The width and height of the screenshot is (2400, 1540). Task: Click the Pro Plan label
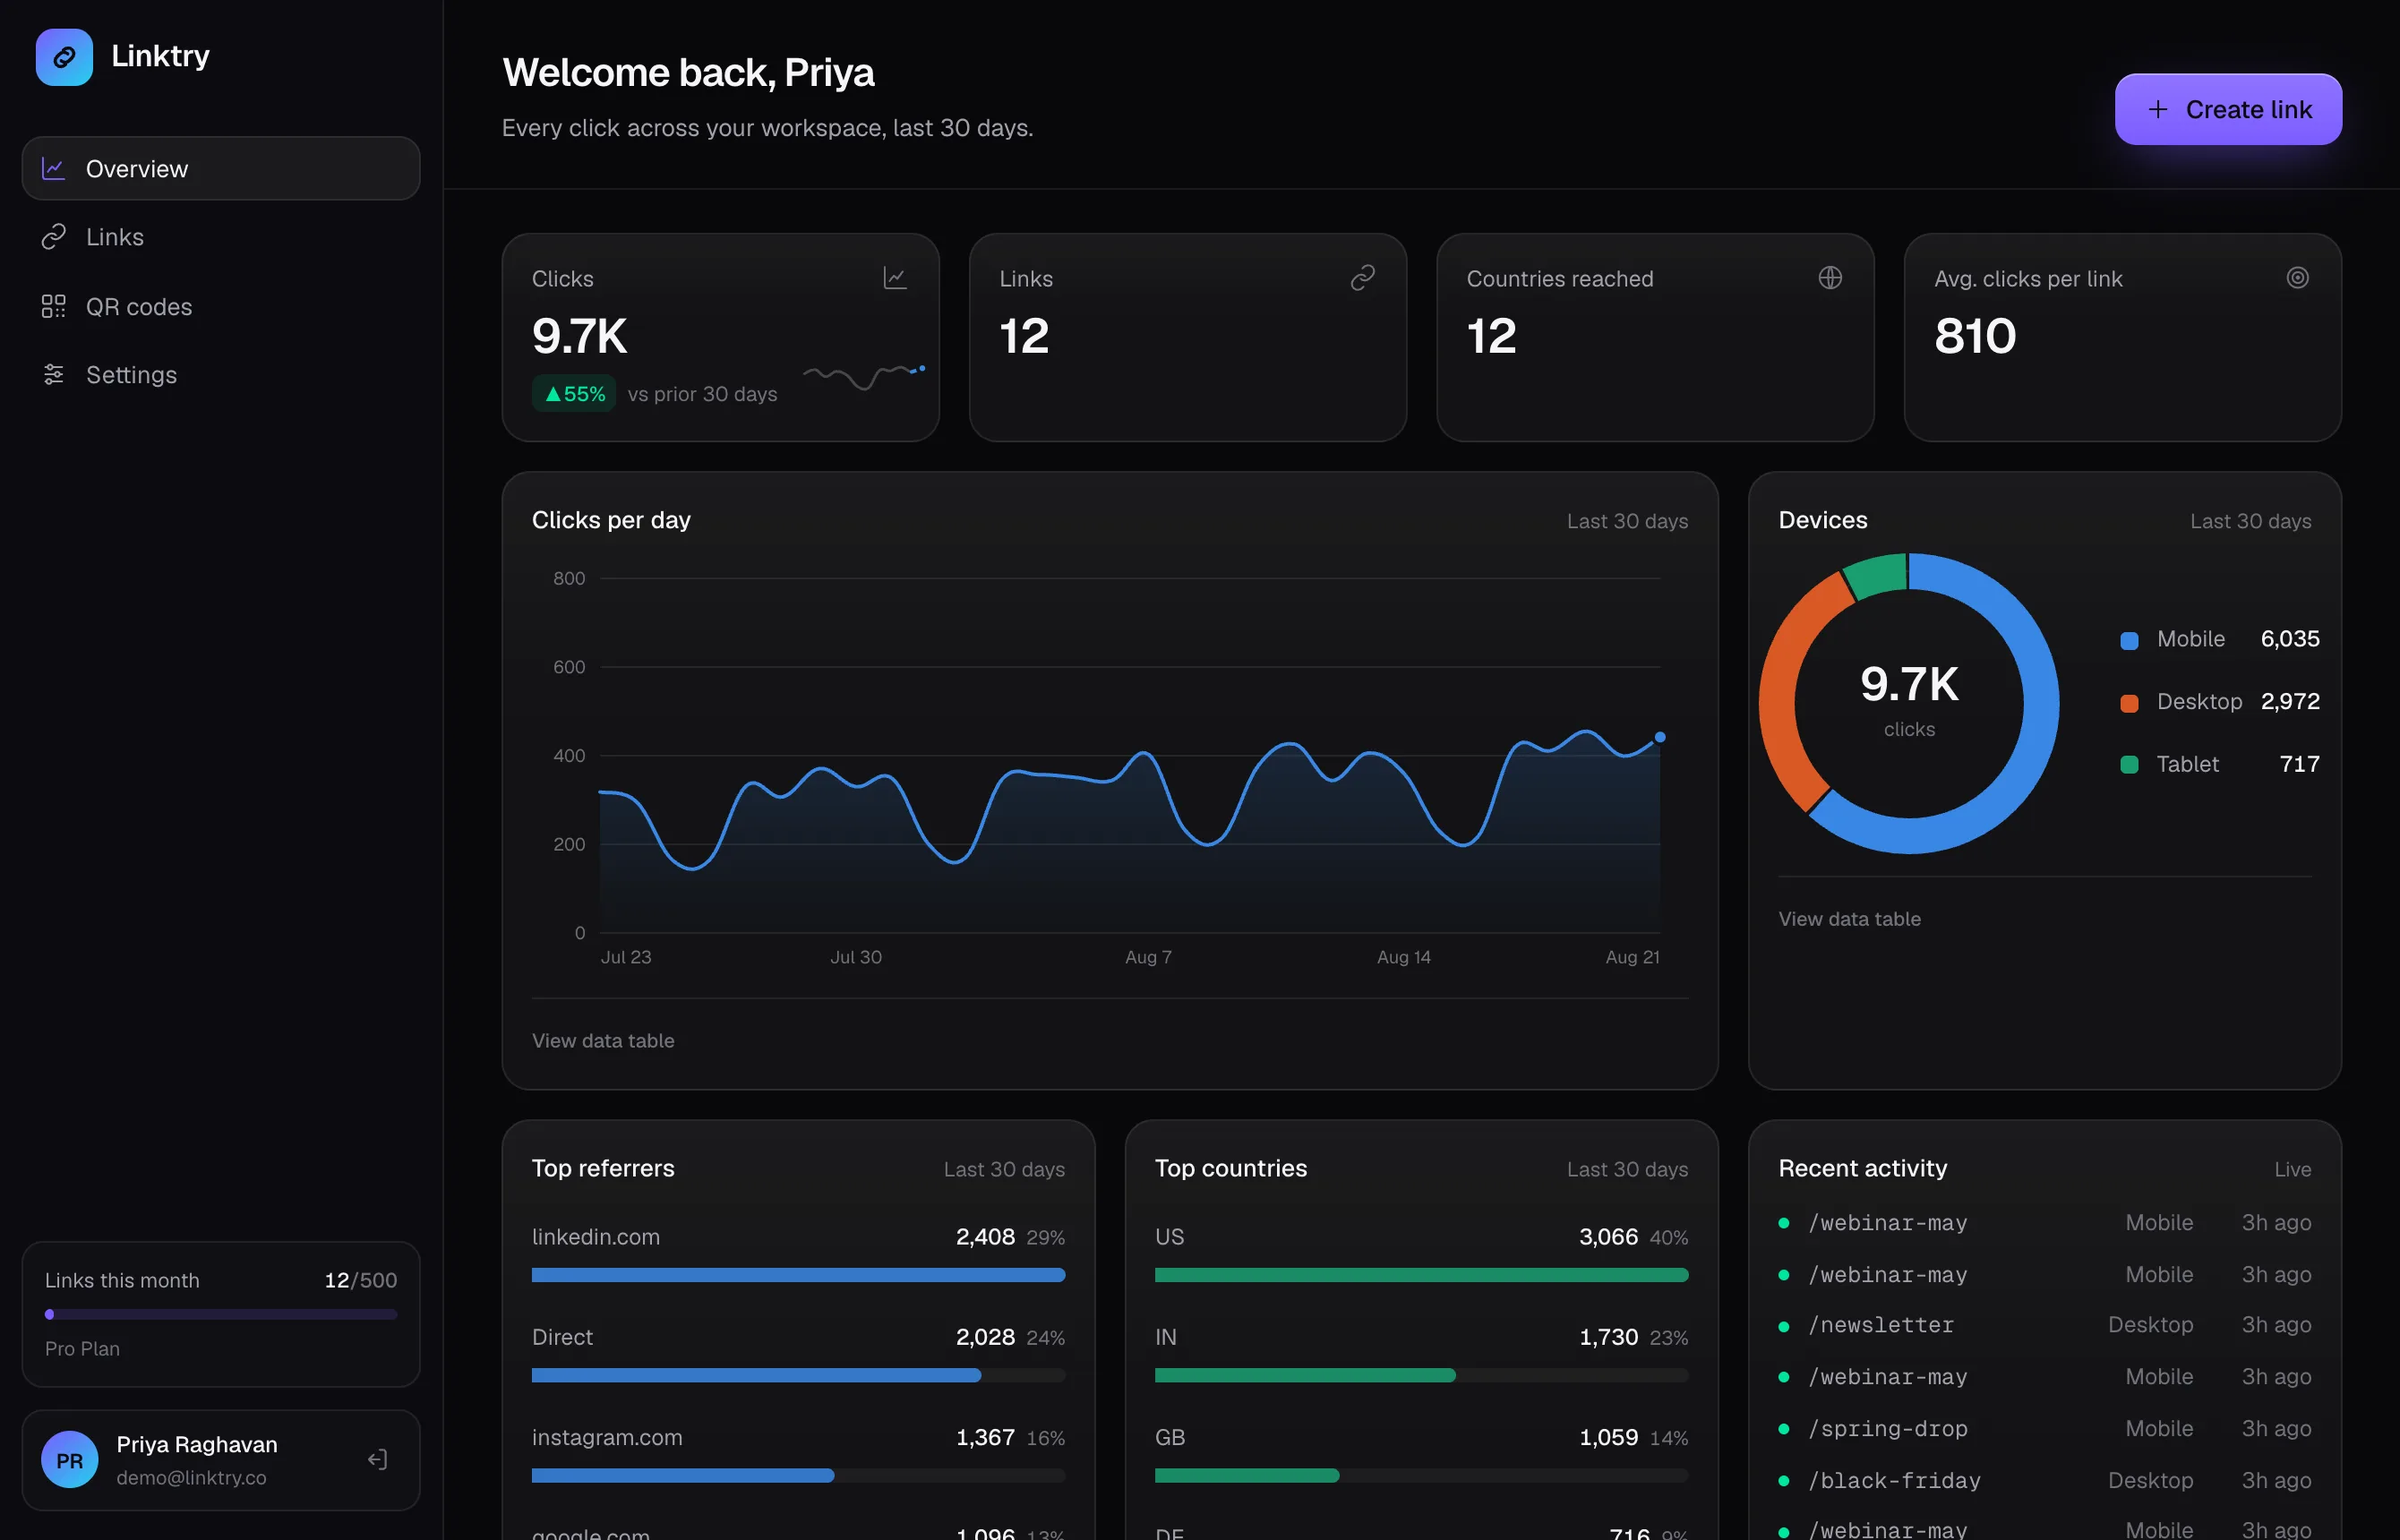tap(82, 1348)
